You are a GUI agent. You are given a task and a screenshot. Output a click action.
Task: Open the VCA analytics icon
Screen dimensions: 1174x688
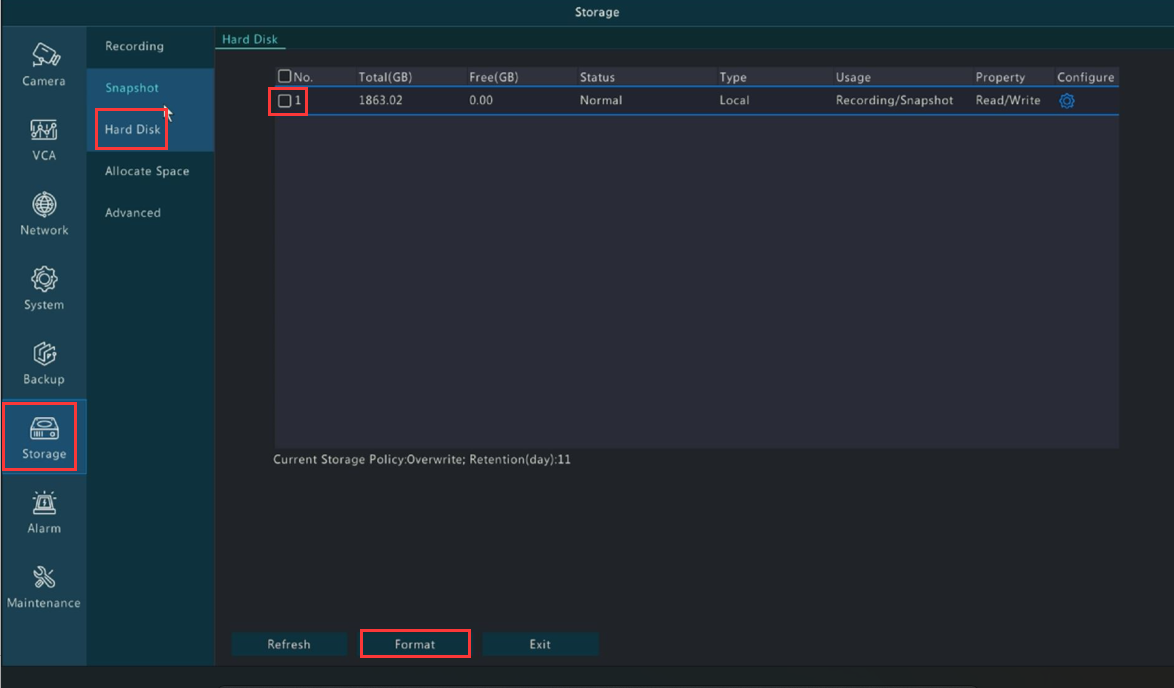(x=44, y=130)
